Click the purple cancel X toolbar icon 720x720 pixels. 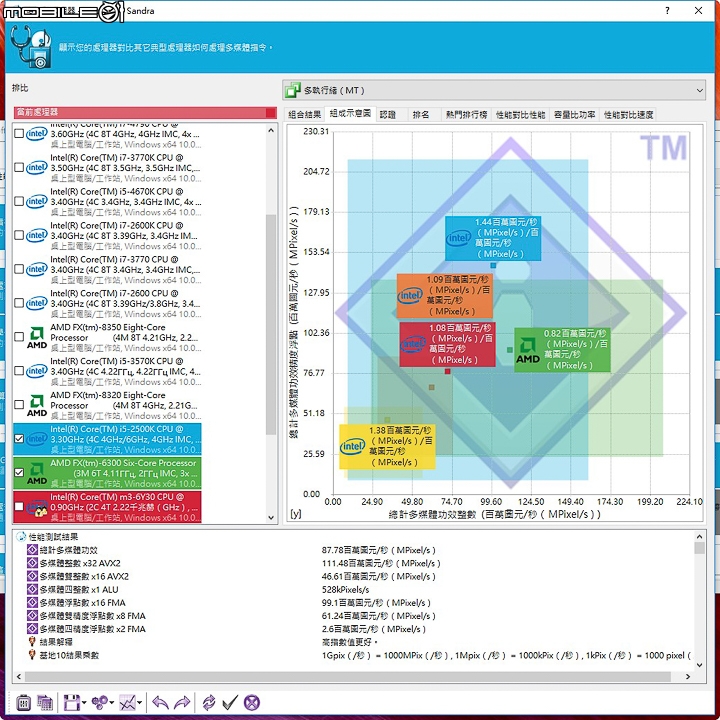tap(252, 702)
